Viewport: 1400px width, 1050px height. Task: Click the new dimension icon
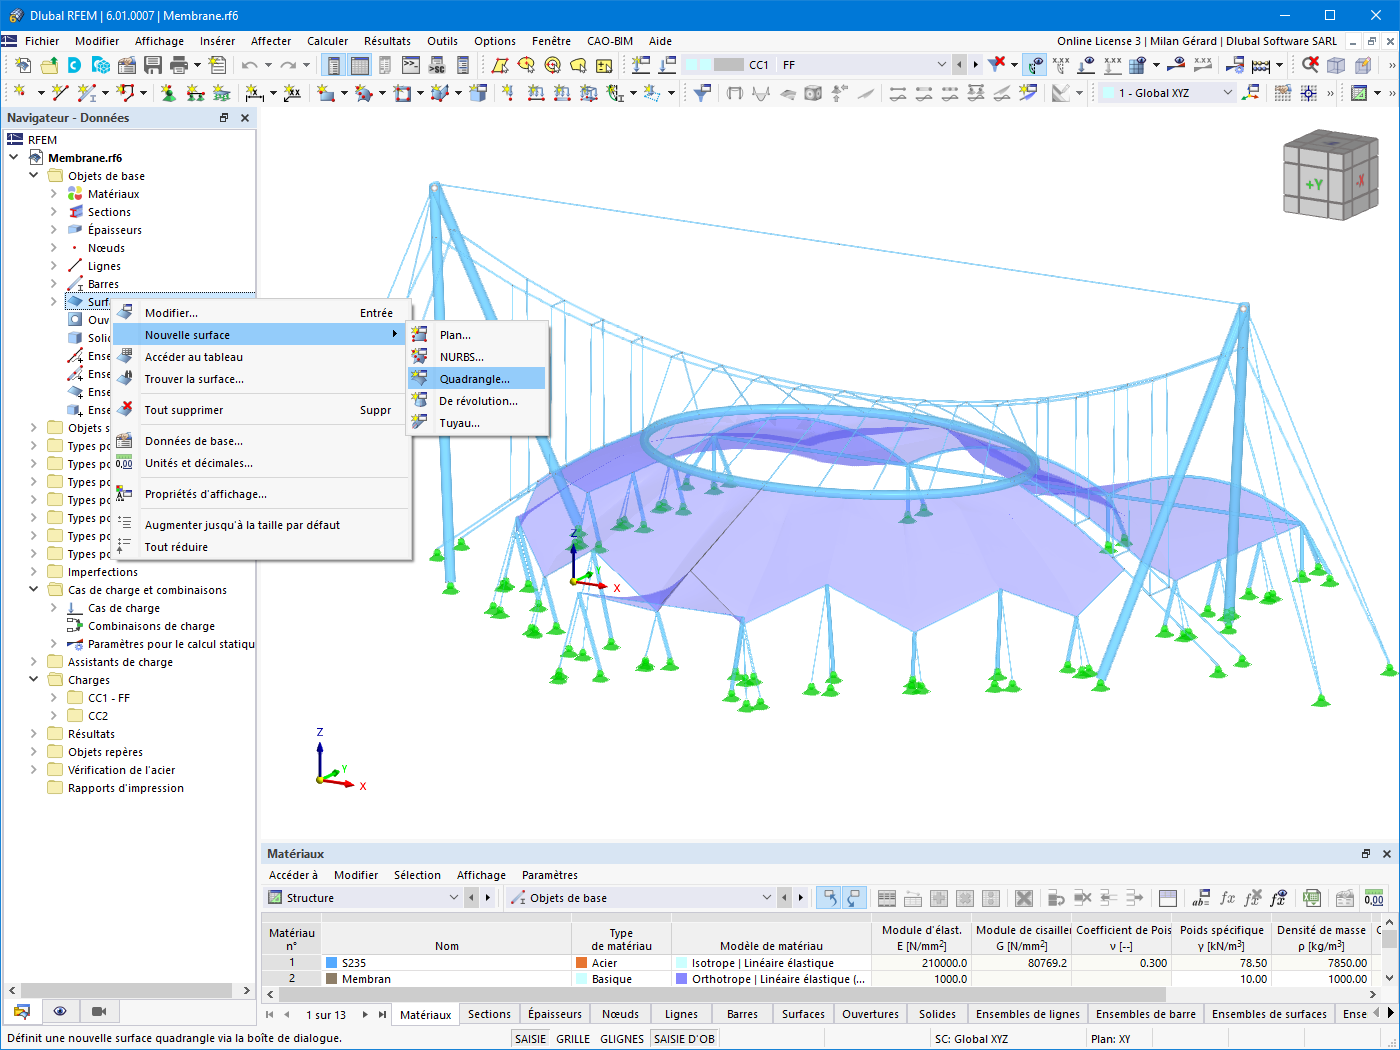tap(255, 93)
